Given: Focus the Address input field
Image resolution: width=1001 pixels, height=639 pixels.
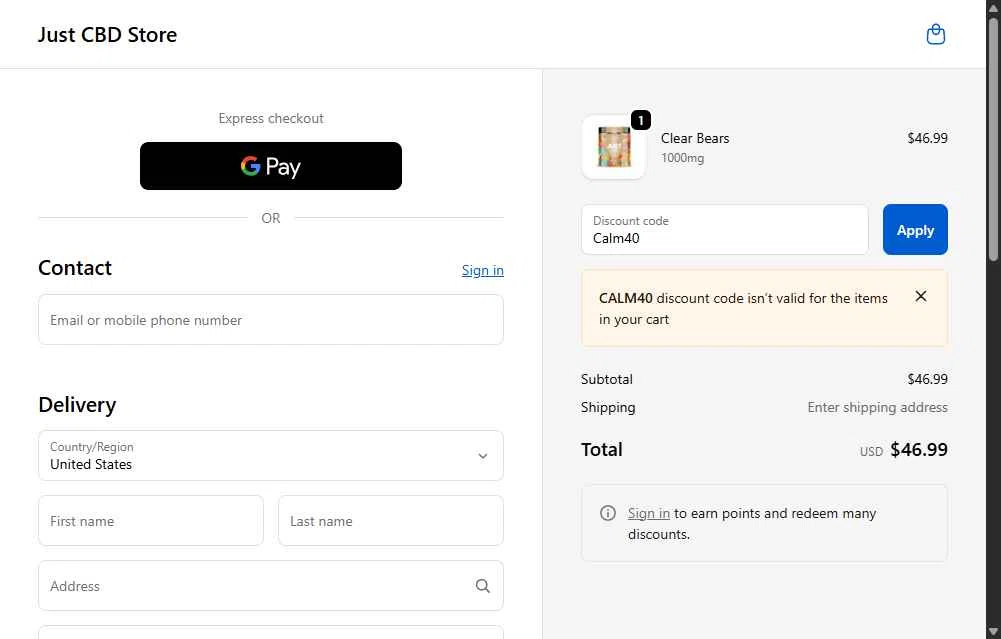Looking at the screenshot, I should pos(255,586).
